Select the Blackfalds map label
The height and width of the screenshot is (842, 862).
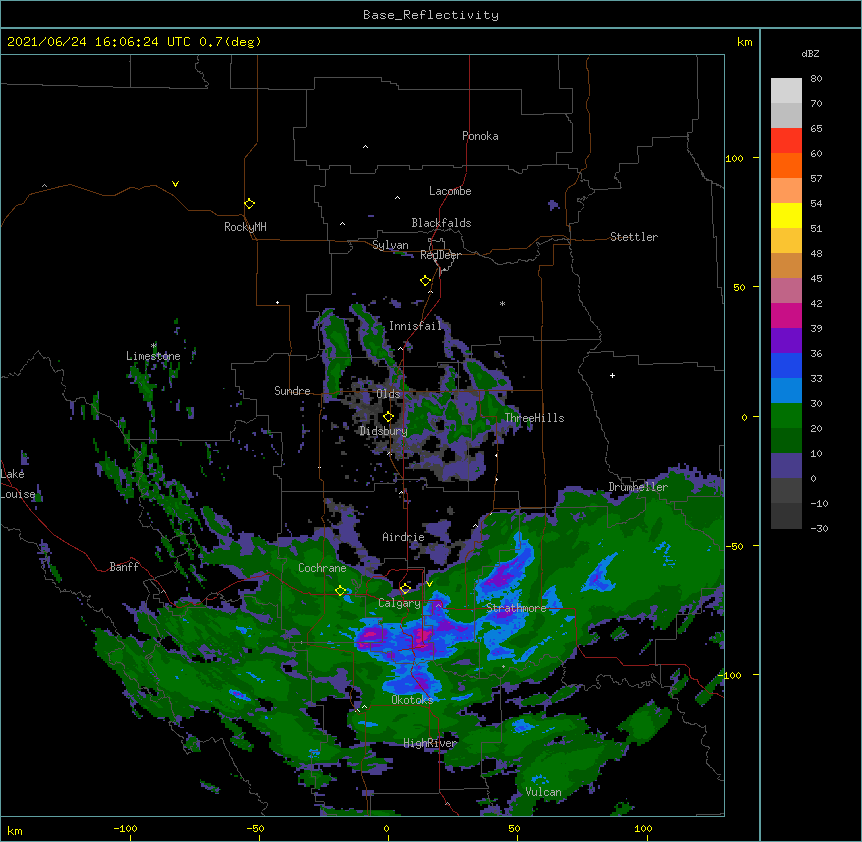click(441, 223)
